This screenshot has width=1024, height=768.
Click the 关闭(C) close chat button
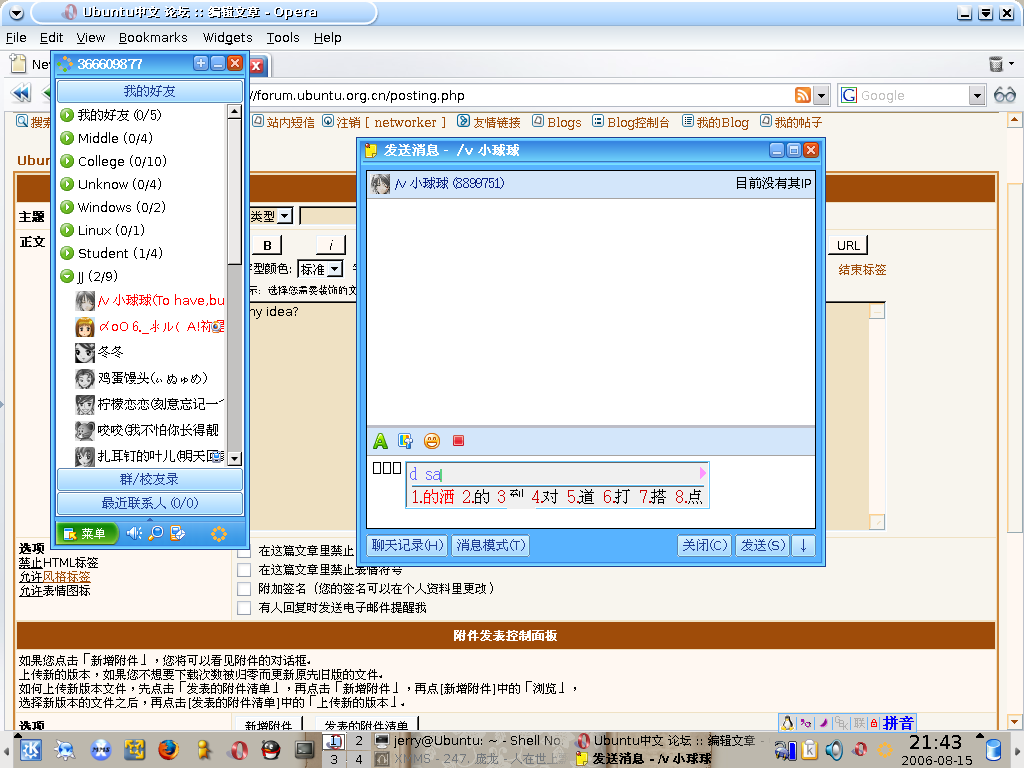tap(705, 545)
